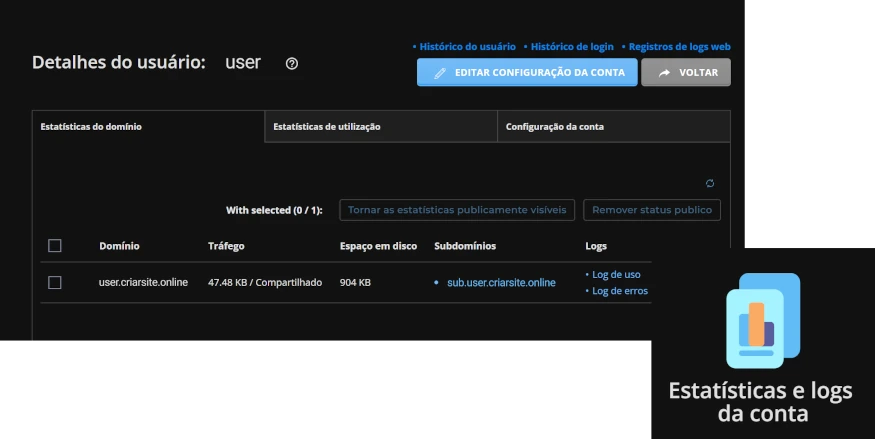Click Remover status publico button
875x439 pixels.
(652, 210)
